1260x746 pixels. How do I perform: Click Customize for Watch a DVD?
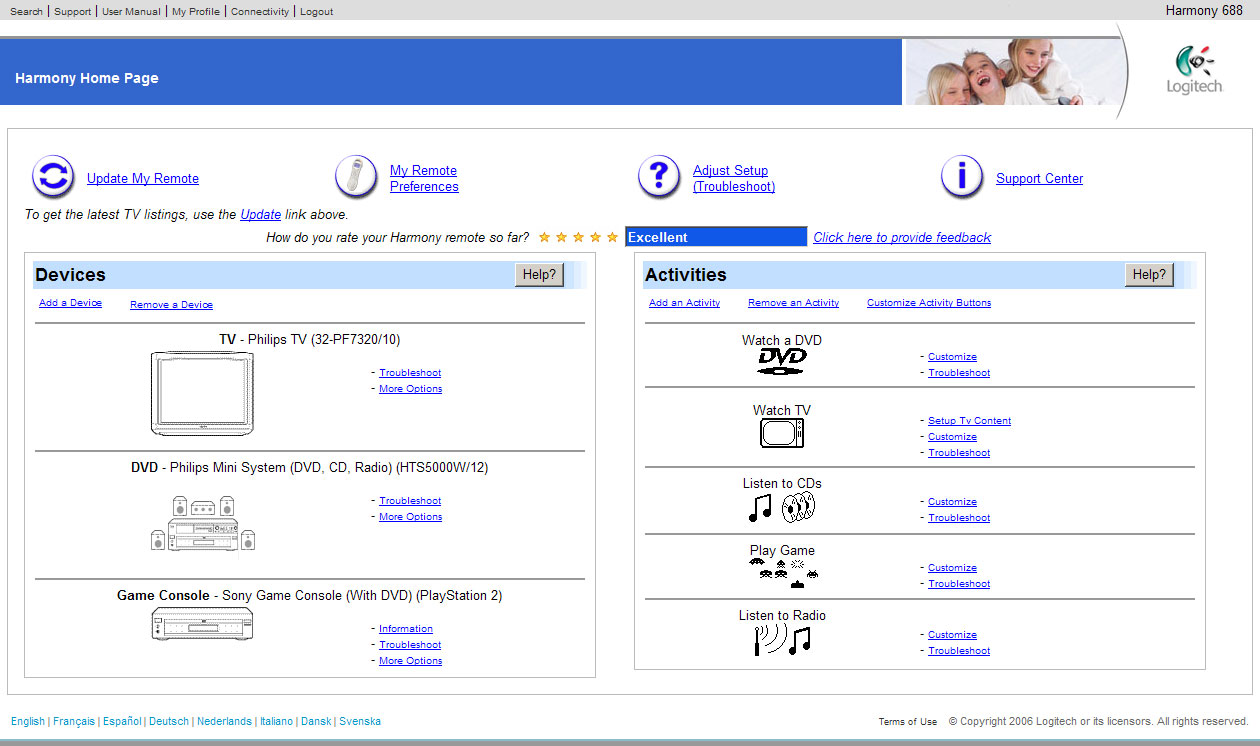click(952, 357)
